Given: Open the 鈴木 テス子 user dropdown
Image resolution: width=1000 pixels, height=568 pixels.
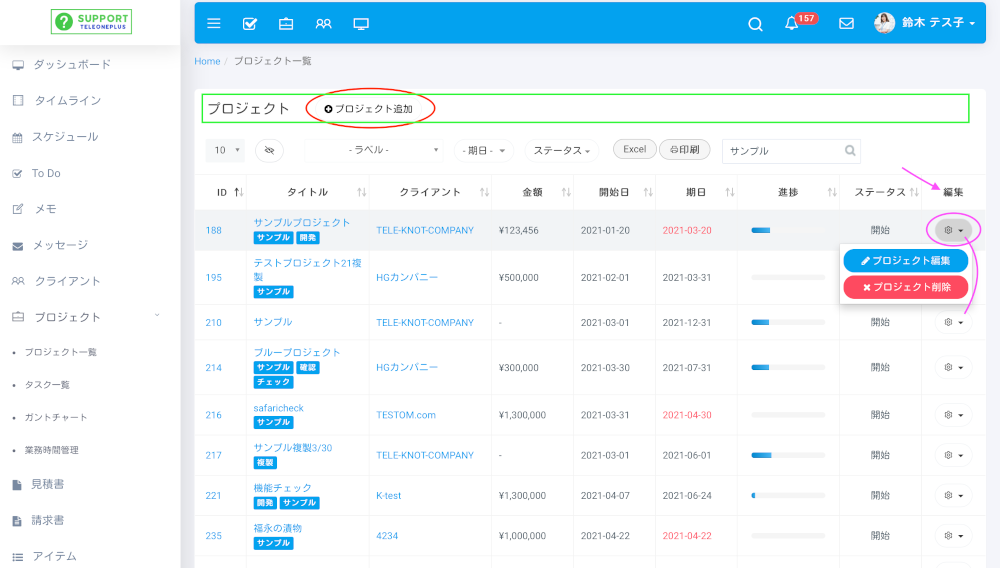Looking at the screenshot, I should point(938,23).
